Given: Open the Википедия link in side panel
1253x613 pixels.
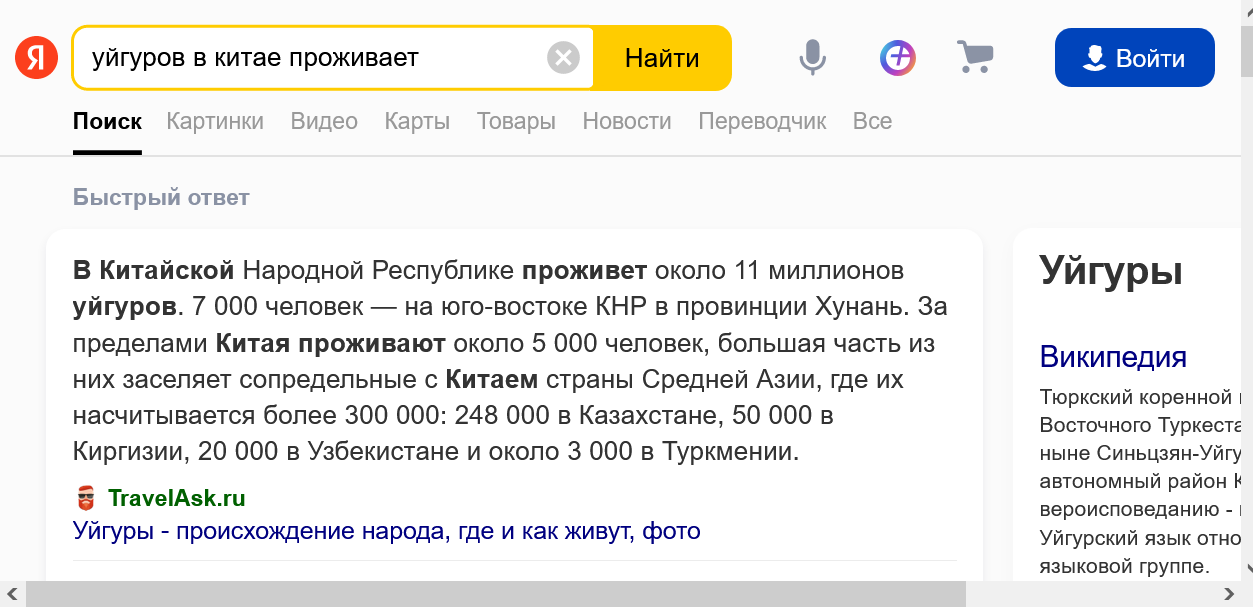Looking at the screenshot, I should pos(1113,356).
